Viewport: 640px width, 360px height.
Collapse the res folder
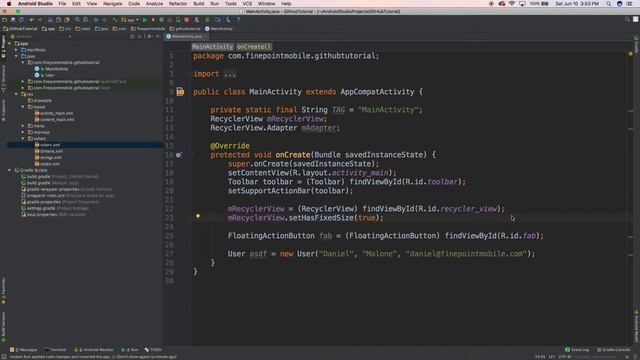(x=16, y=94)
